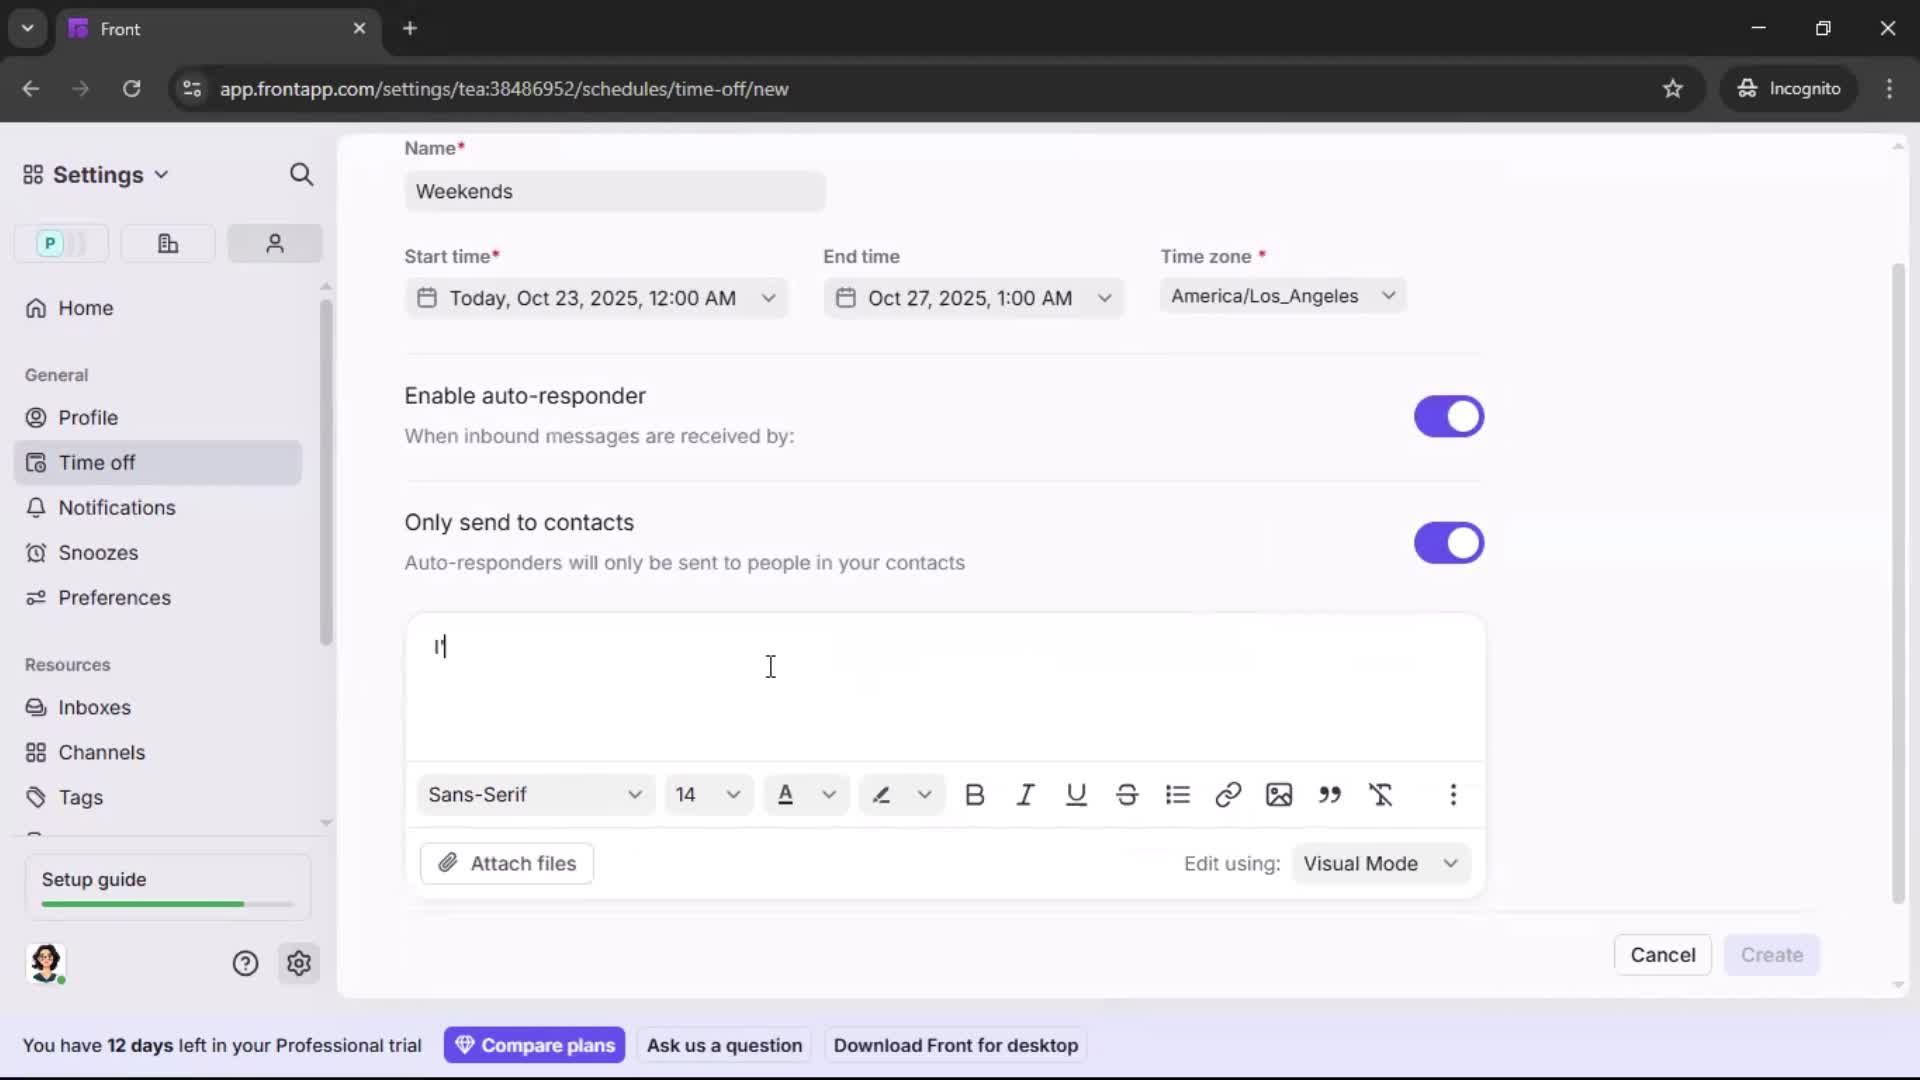Open help via the question mark icon
Viewport: 1920px width, 1080px height.
[x=245, y=963]
